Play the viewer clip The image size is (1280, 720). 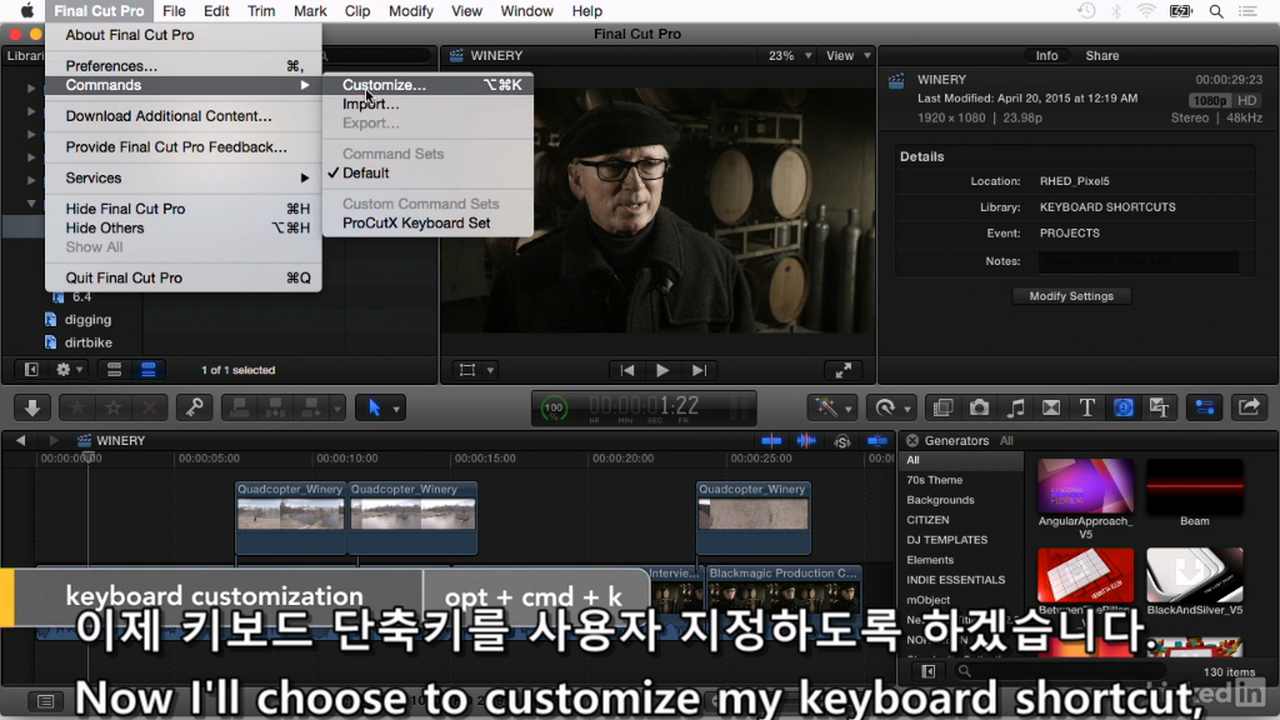662,370
